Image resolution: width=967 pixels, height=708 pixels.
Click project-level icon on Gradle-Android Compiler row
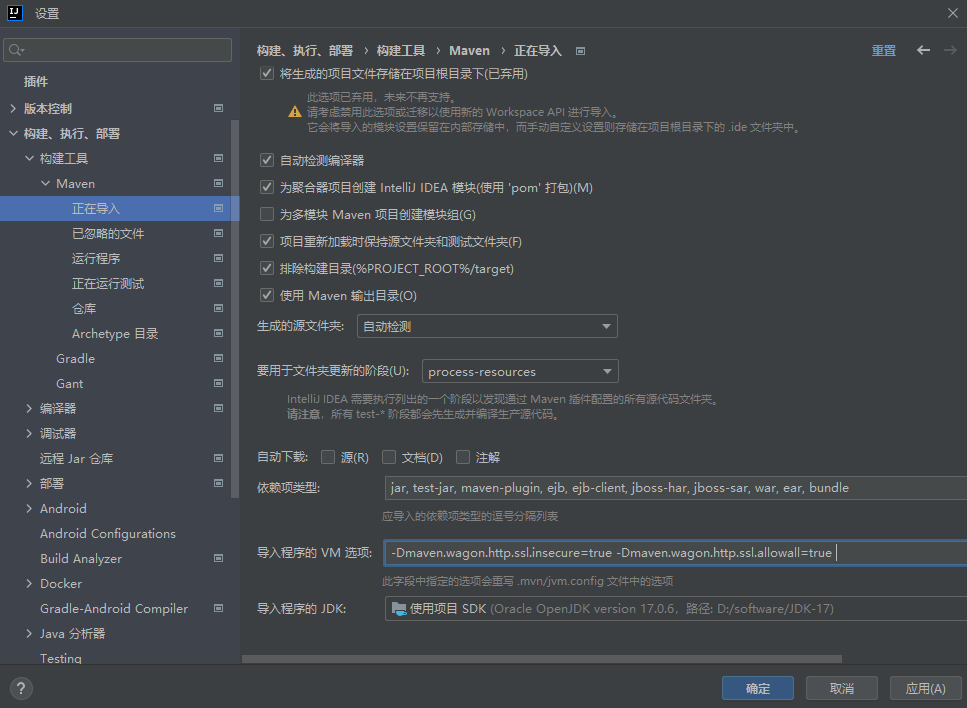[218, 608]
